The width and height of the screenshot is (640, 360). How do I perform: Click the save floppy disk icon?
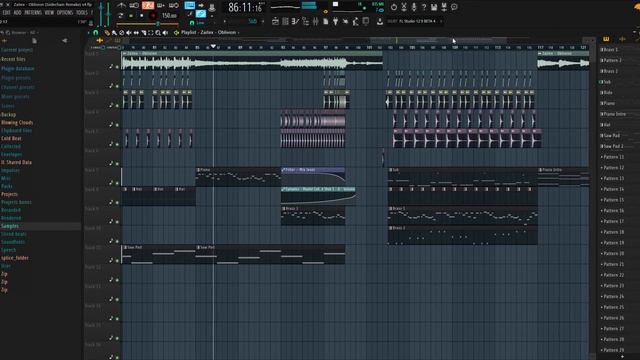click(434, 7)
